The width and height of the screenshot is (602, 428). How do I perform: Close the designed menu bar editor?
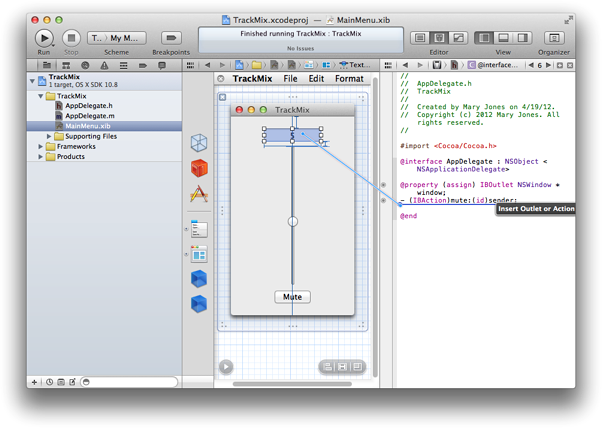click(x=221, y=79)
